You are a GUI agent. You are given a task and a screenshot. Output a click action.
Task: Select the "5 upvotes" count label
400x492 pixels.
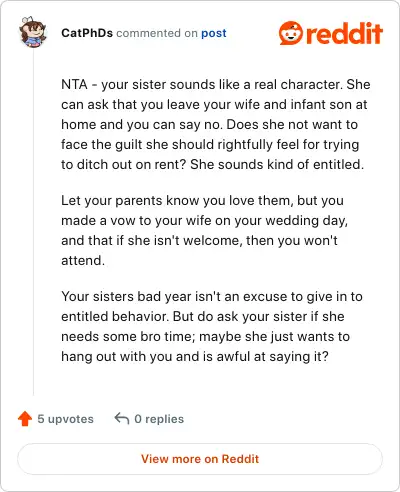pos(65,419)
